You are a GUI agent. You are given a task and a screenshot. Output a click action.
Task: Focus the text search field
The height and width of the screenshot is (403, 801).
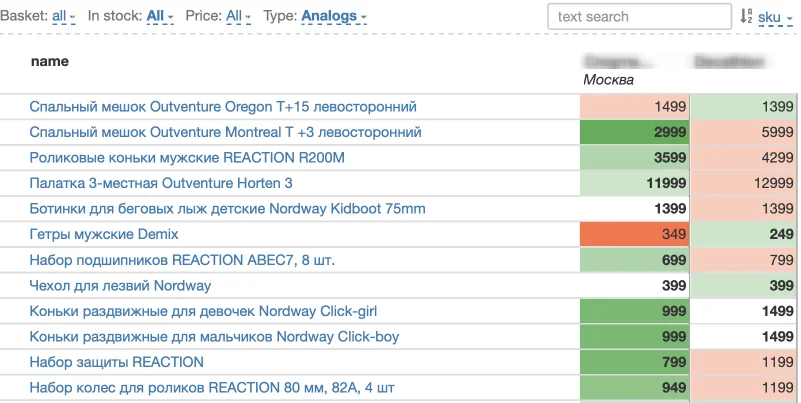tap(639, 16)
